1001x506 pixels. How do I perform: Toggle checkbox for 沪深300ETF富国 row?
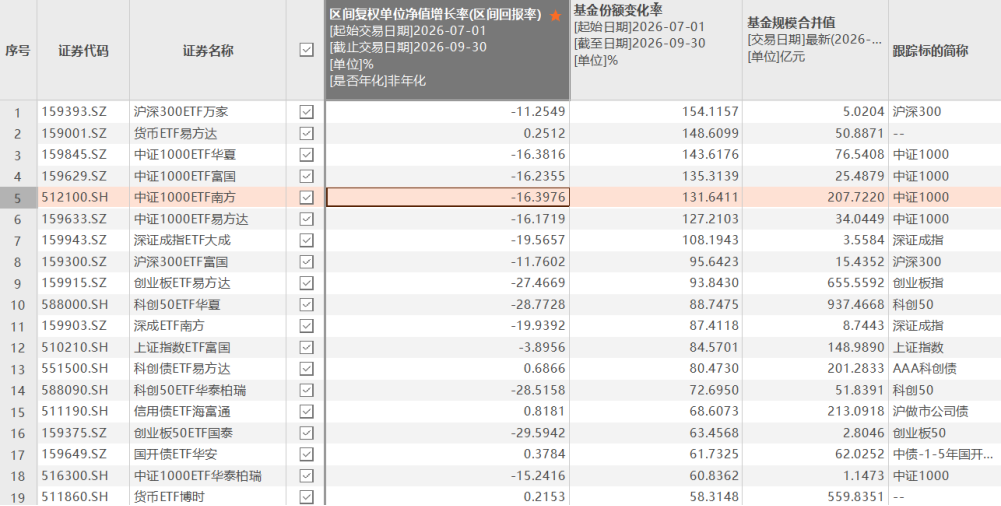pyautogui.click(x=306, y=262)
